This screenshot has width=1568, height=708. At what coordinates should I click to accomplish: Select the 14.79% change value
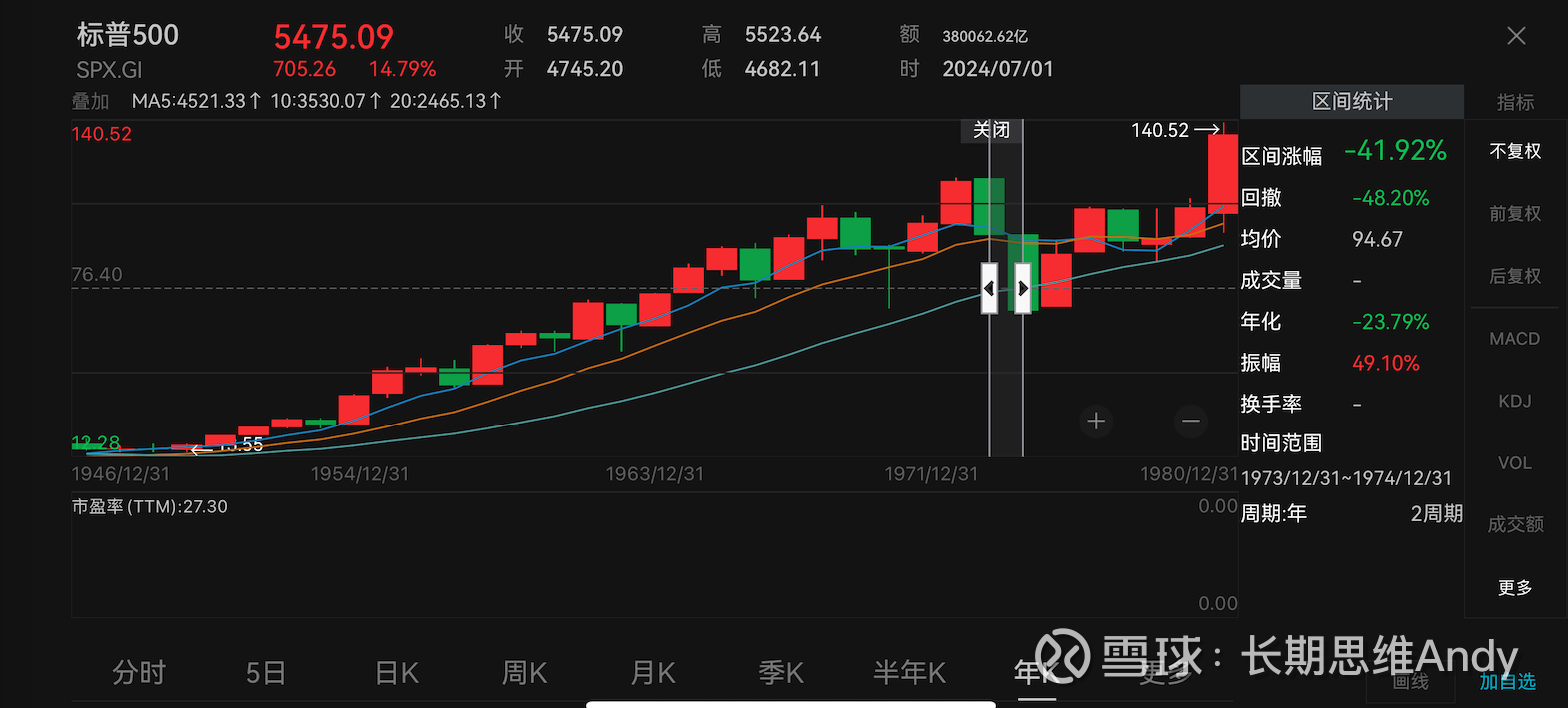[x=403, y=69]
